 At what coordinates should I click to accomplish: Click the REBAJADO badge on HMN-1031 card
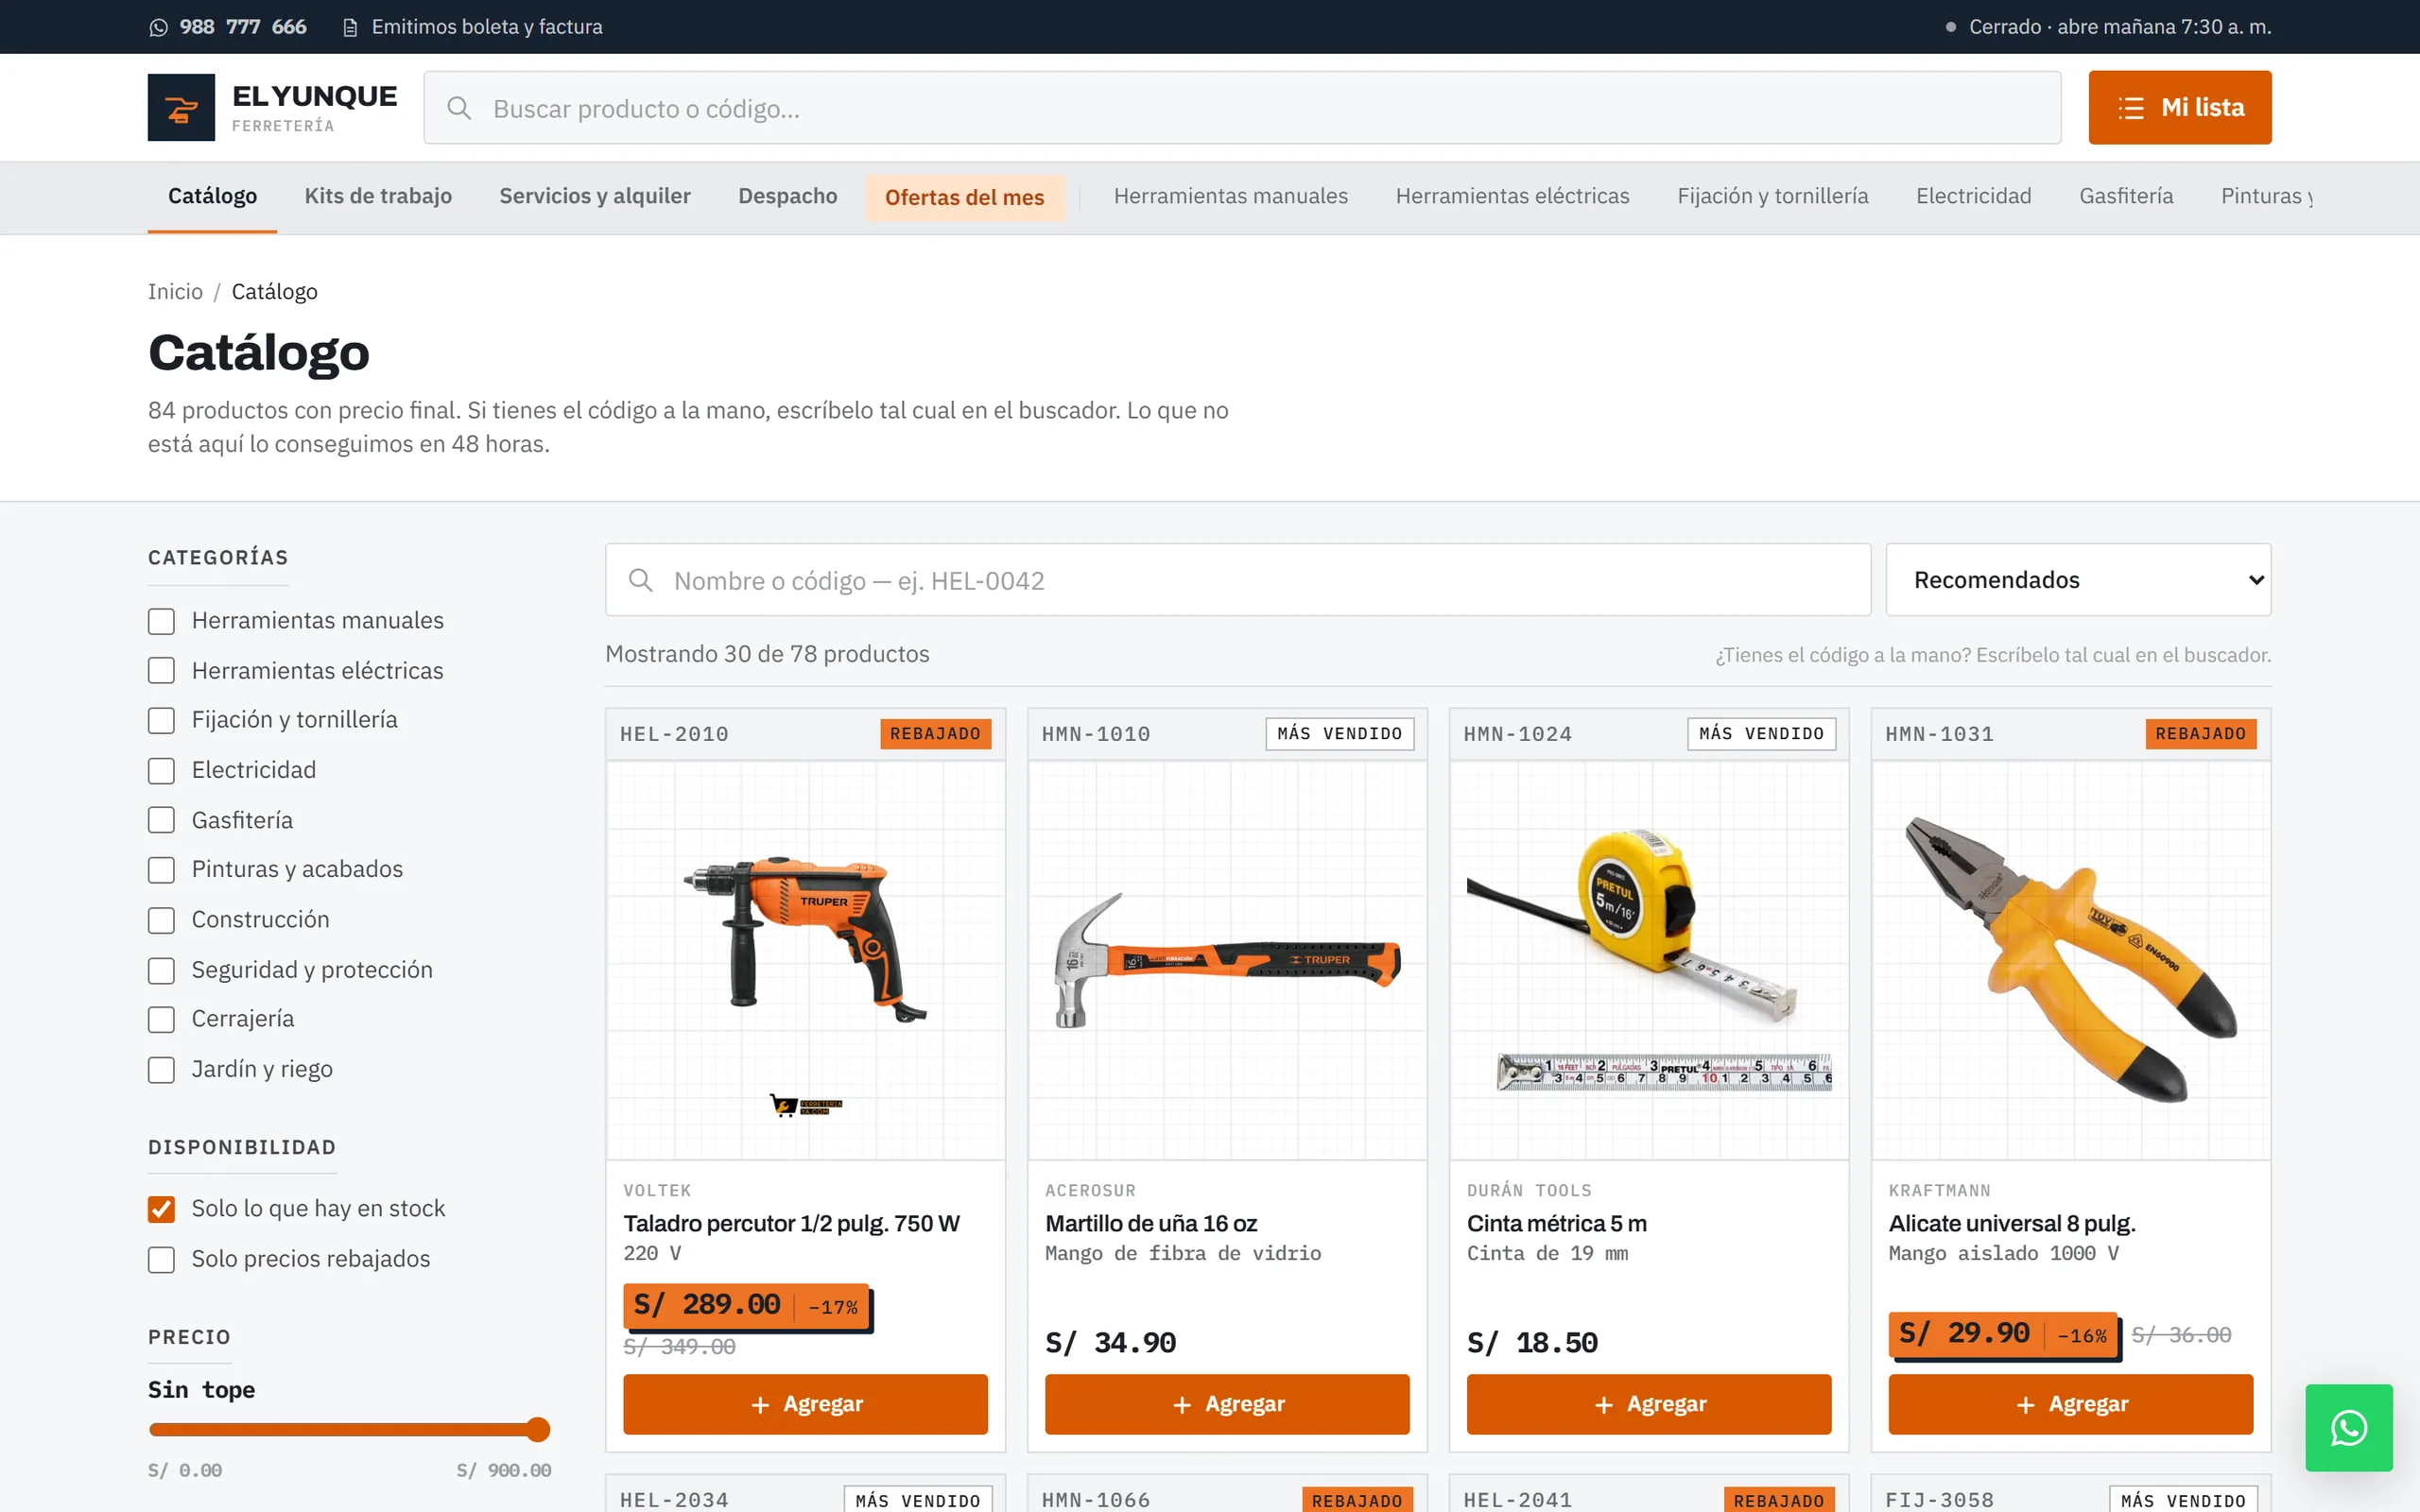[2200, 734]
